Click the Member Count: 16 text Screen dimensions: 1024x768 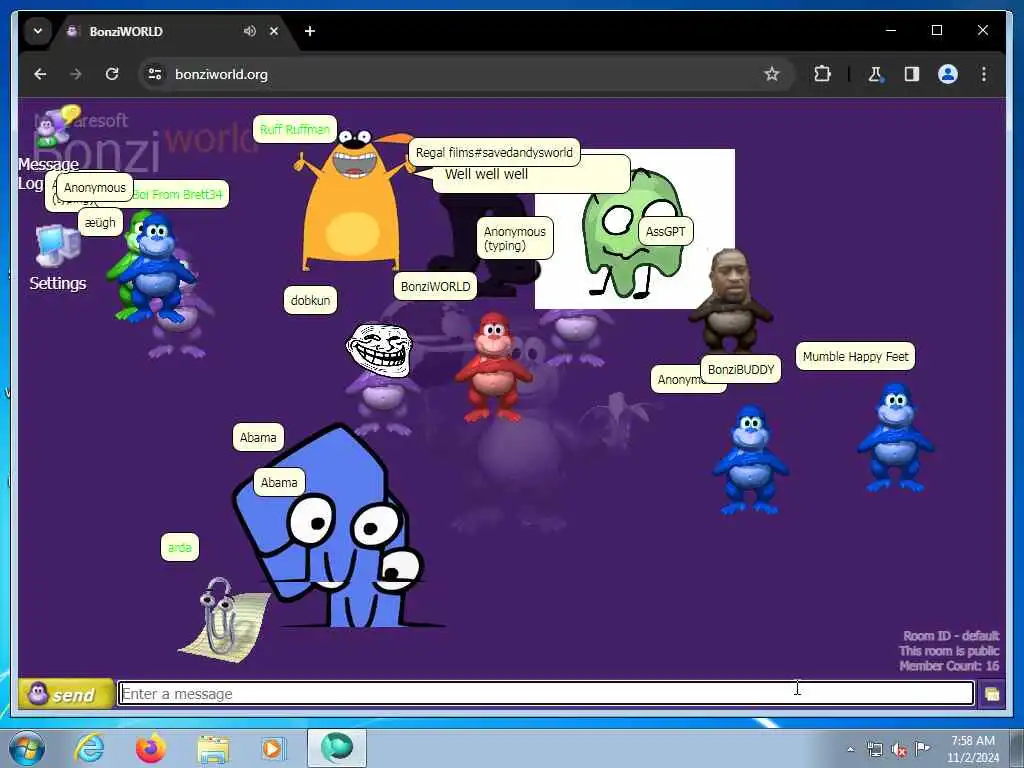(949, 666)
